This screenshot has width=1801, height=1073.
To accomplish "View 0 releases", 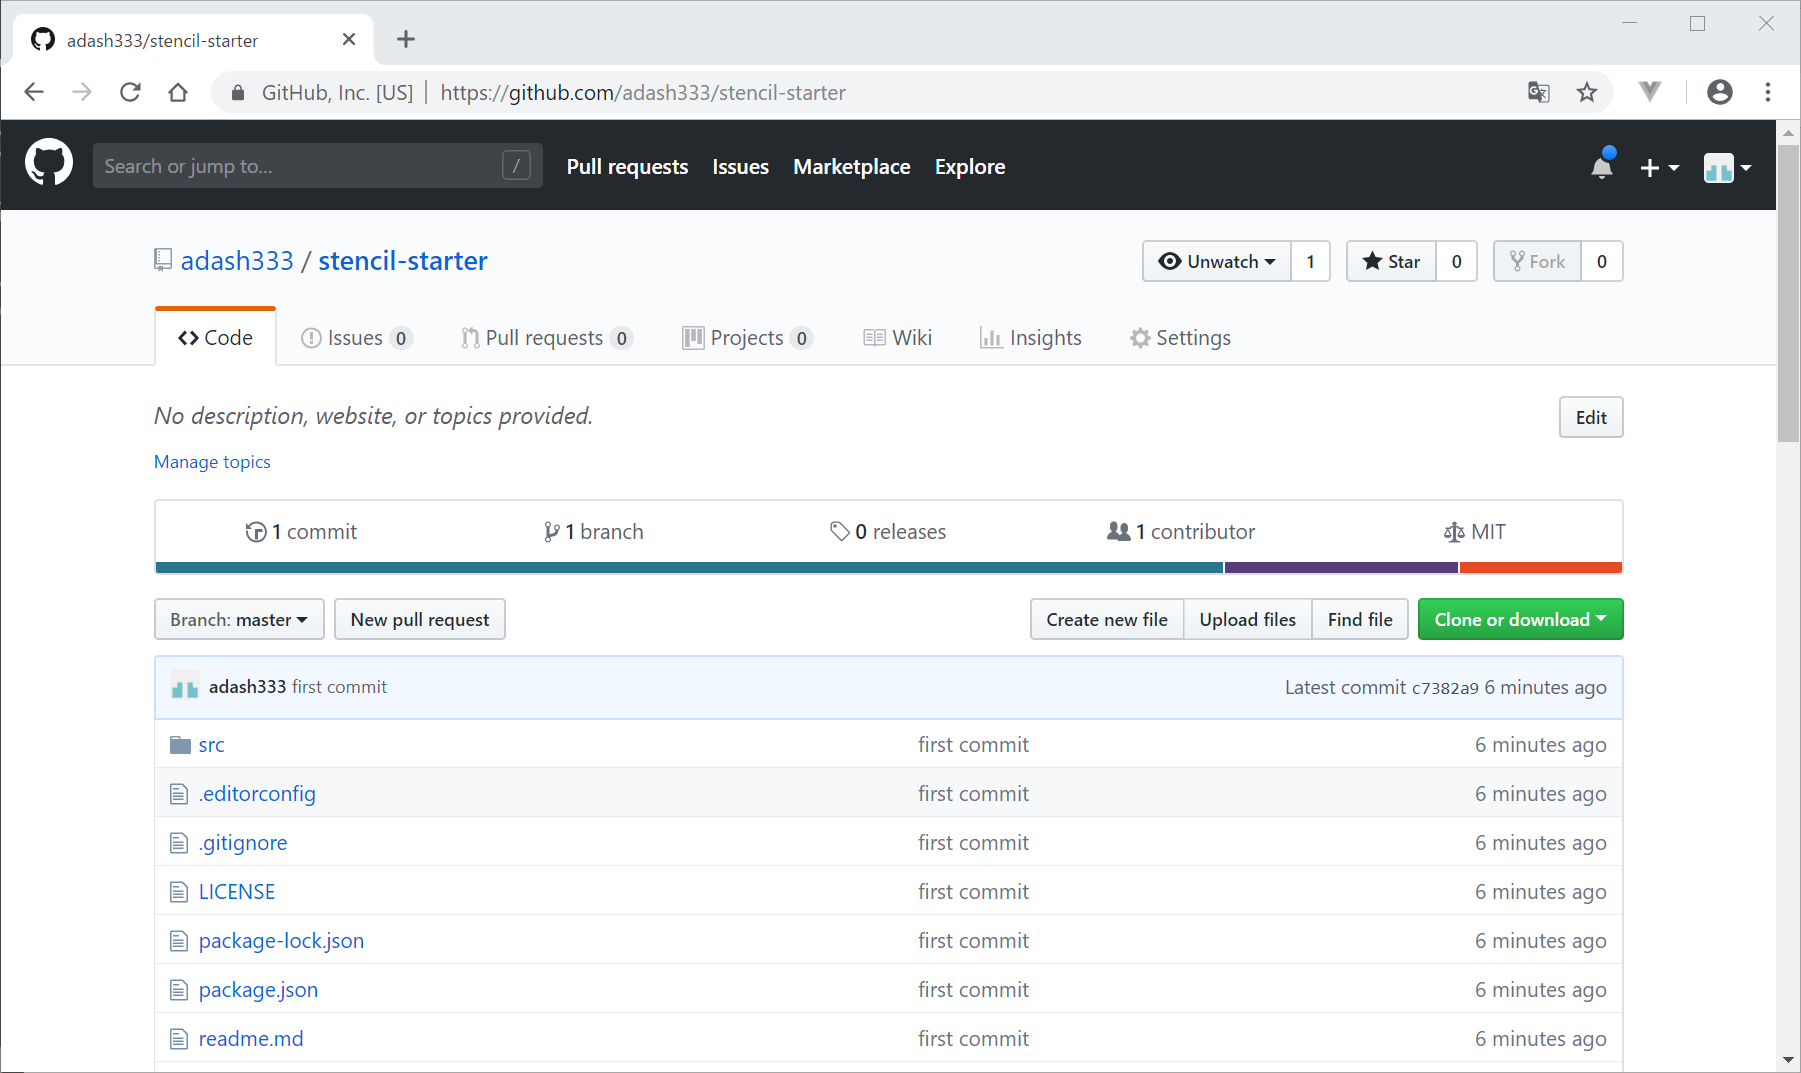I will click(x=888, y=532).
